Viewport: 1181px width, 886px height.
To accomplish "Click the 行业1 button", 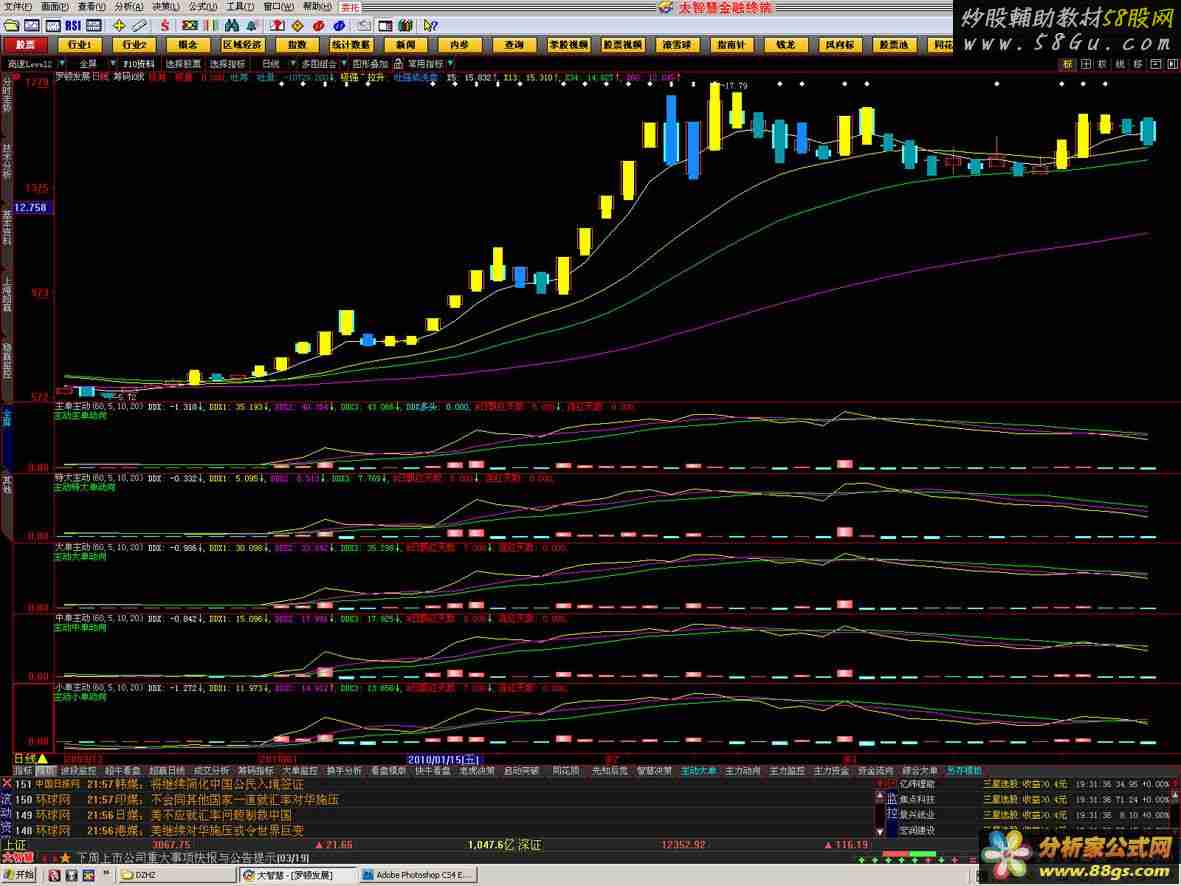I will [x=80, y=45].
